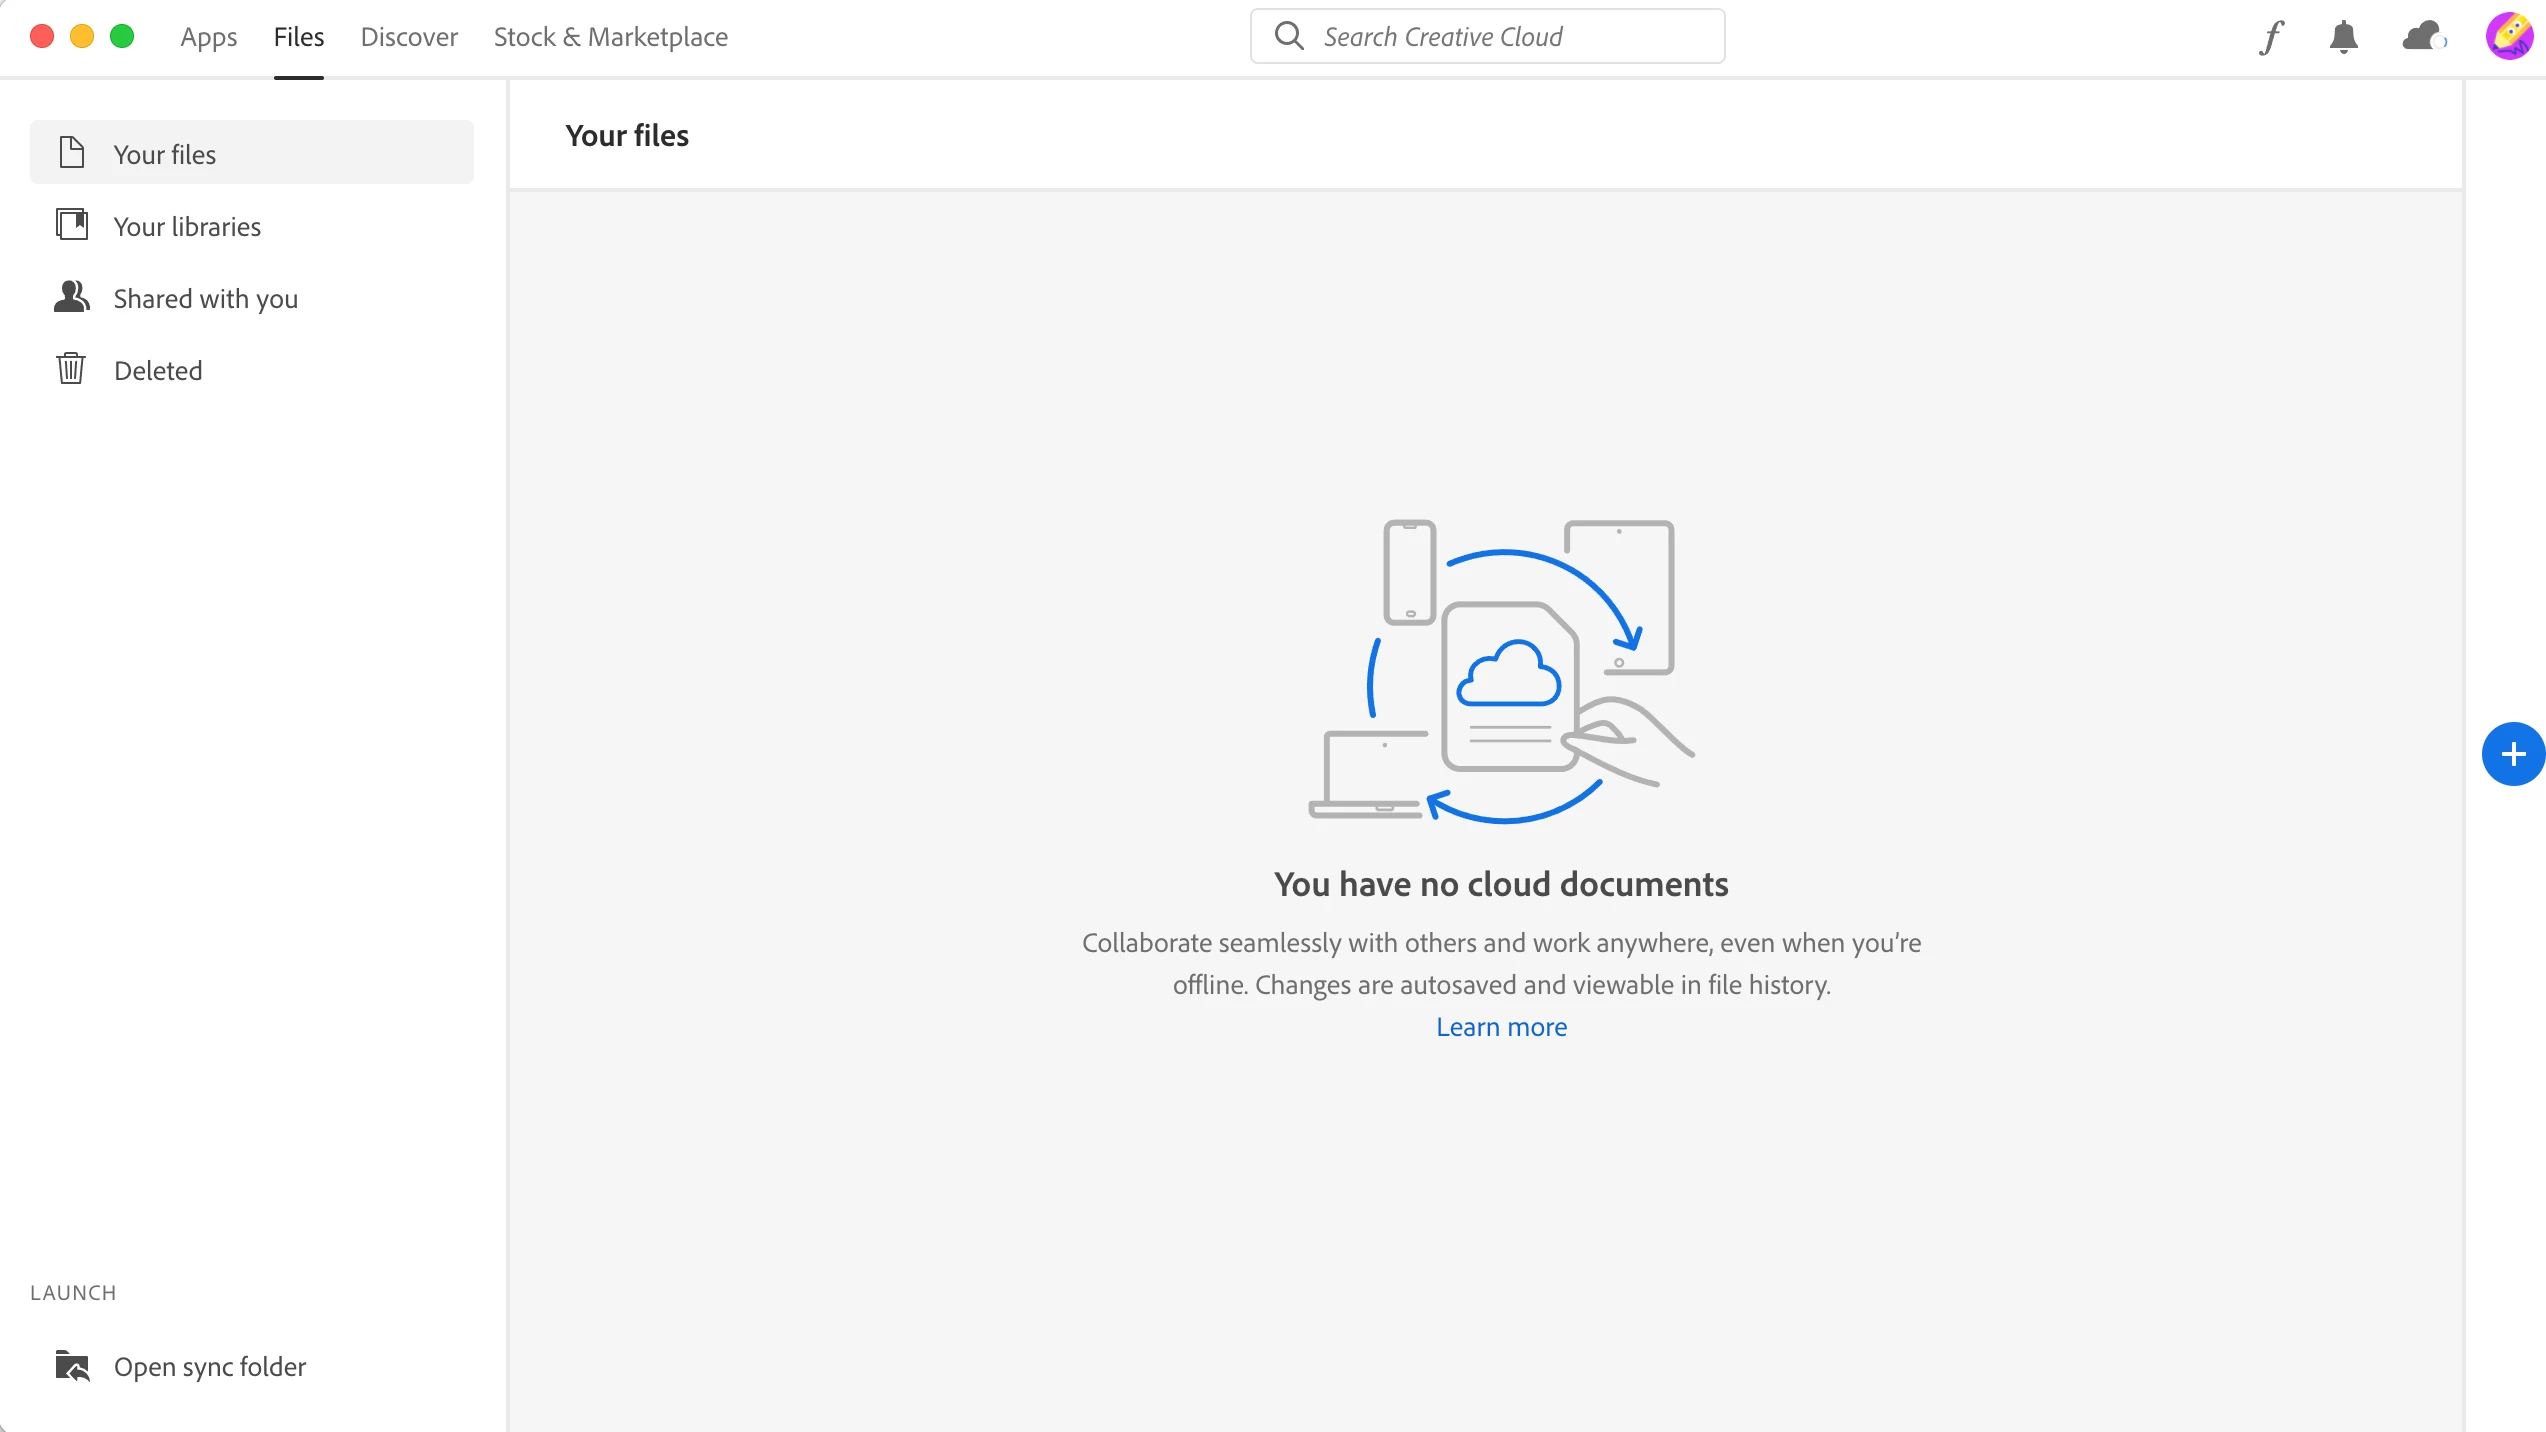The width and height of the screenshot is (2546, 1432).
Task: Open the Adobe Fonts icon
Action: (2272, 37)
